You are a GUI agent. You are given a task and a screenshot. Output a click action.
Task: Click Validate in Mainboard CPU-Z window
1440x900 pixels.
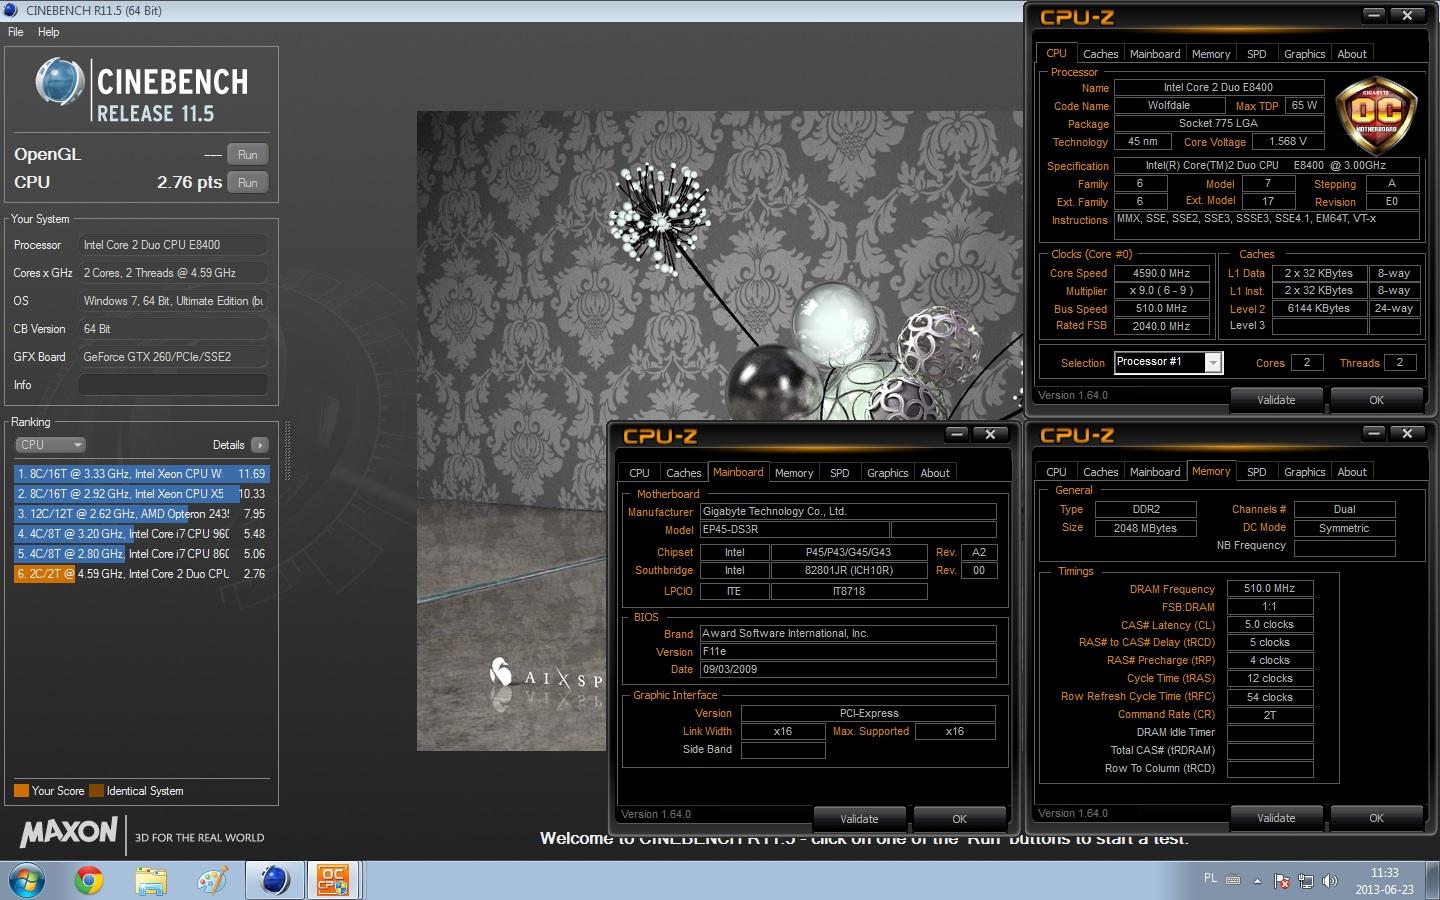tap(859, 819)
